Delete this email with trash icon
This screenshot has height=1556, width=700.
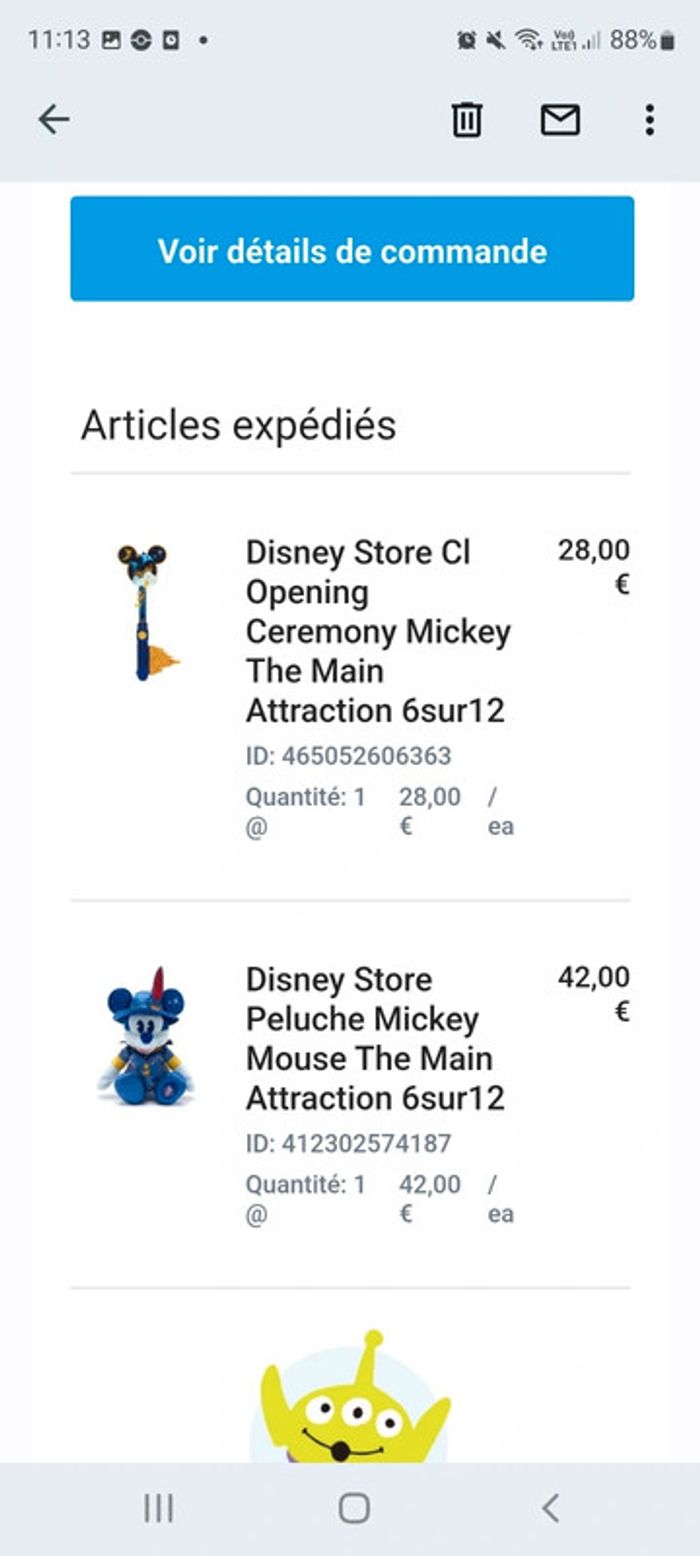(x=466, y=120)
